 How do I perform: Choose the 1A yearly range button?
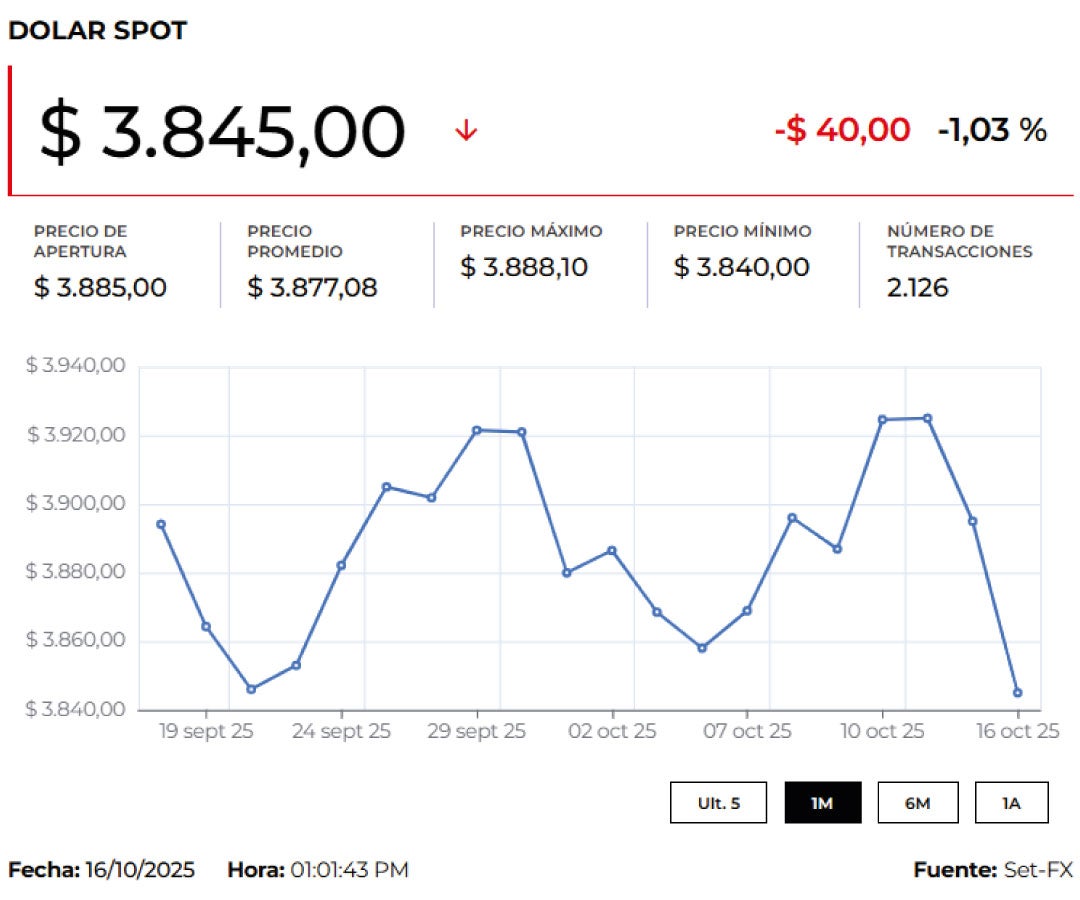(1011, 803)
